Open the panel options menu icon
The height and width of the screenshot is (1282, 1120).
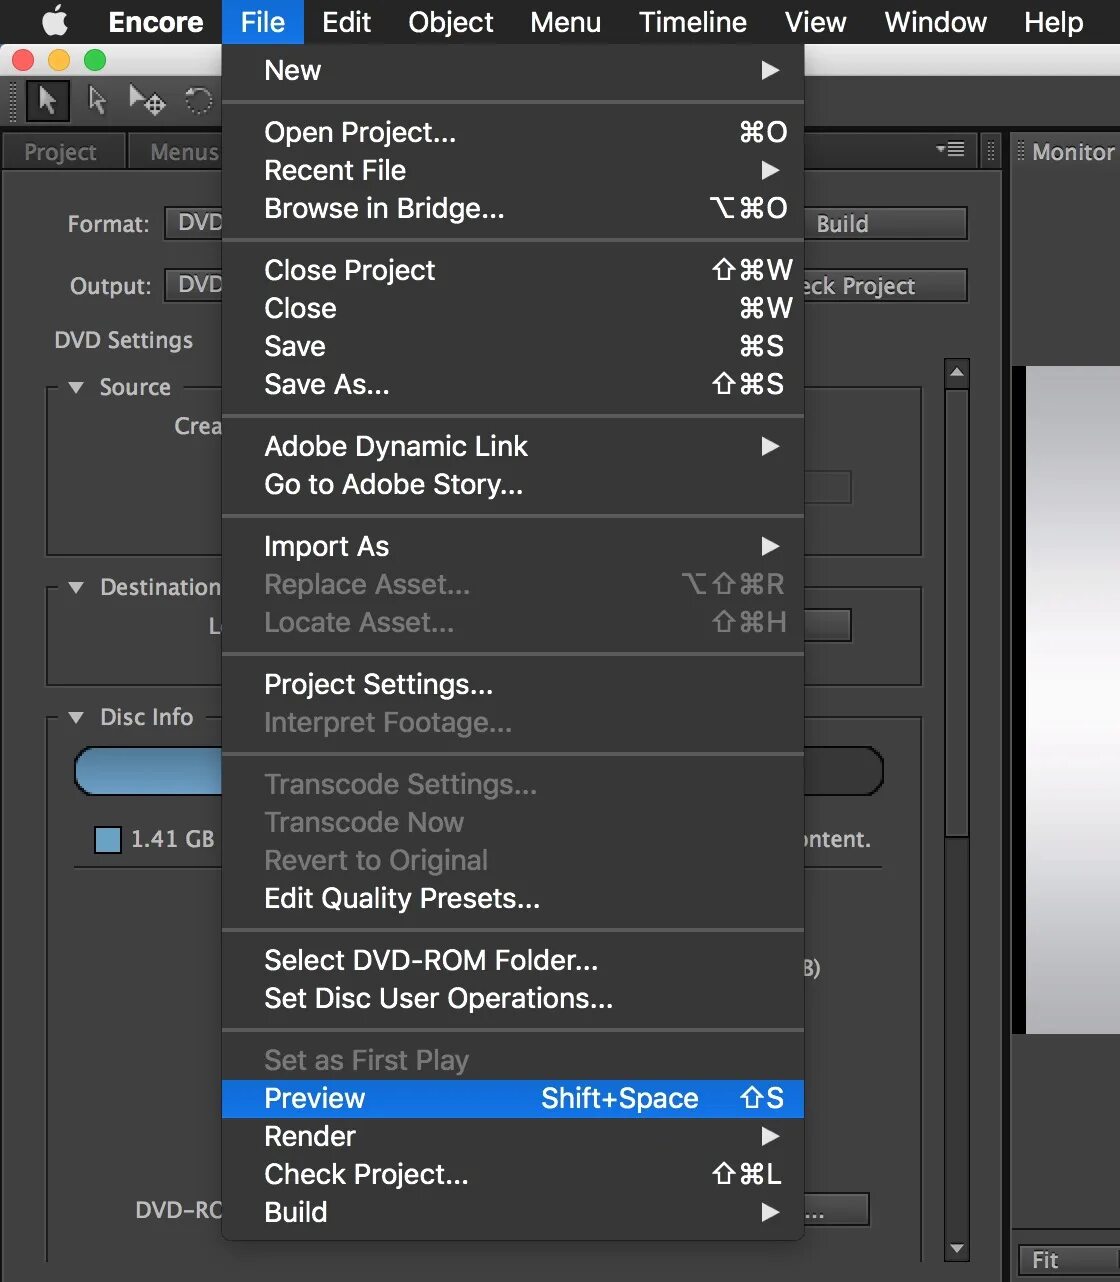[950, 150]
